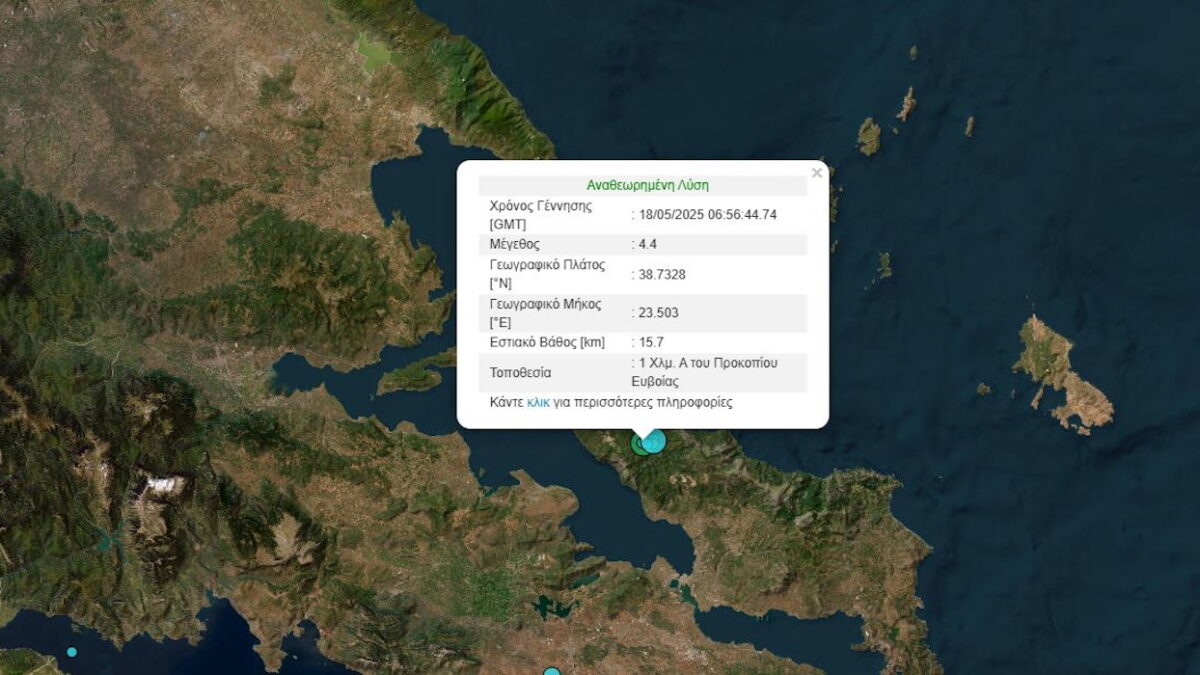
Task: Click the origin time 18/05/2025 06:56:44.74
Action: 707,214
